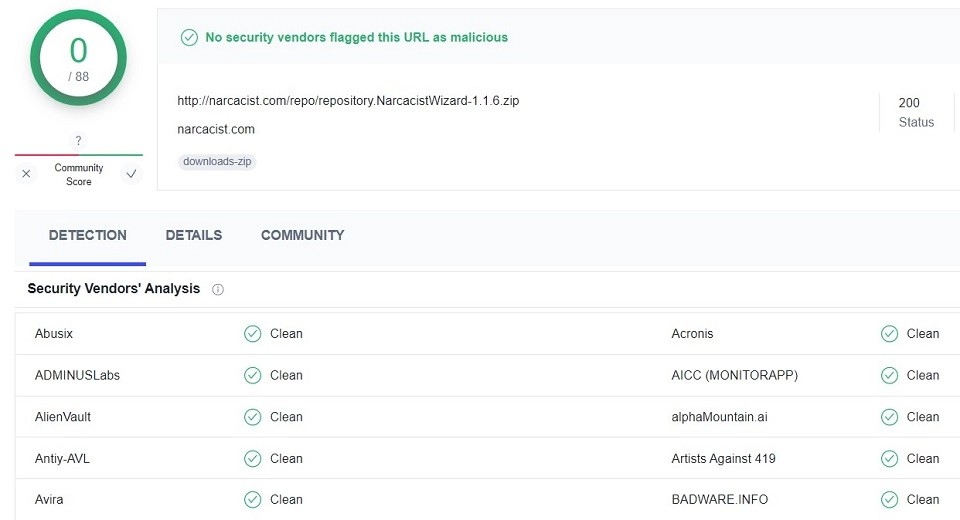Select the Abusix vendor name
The width and height of the screenshot is (960, 520).
[54, 334]
